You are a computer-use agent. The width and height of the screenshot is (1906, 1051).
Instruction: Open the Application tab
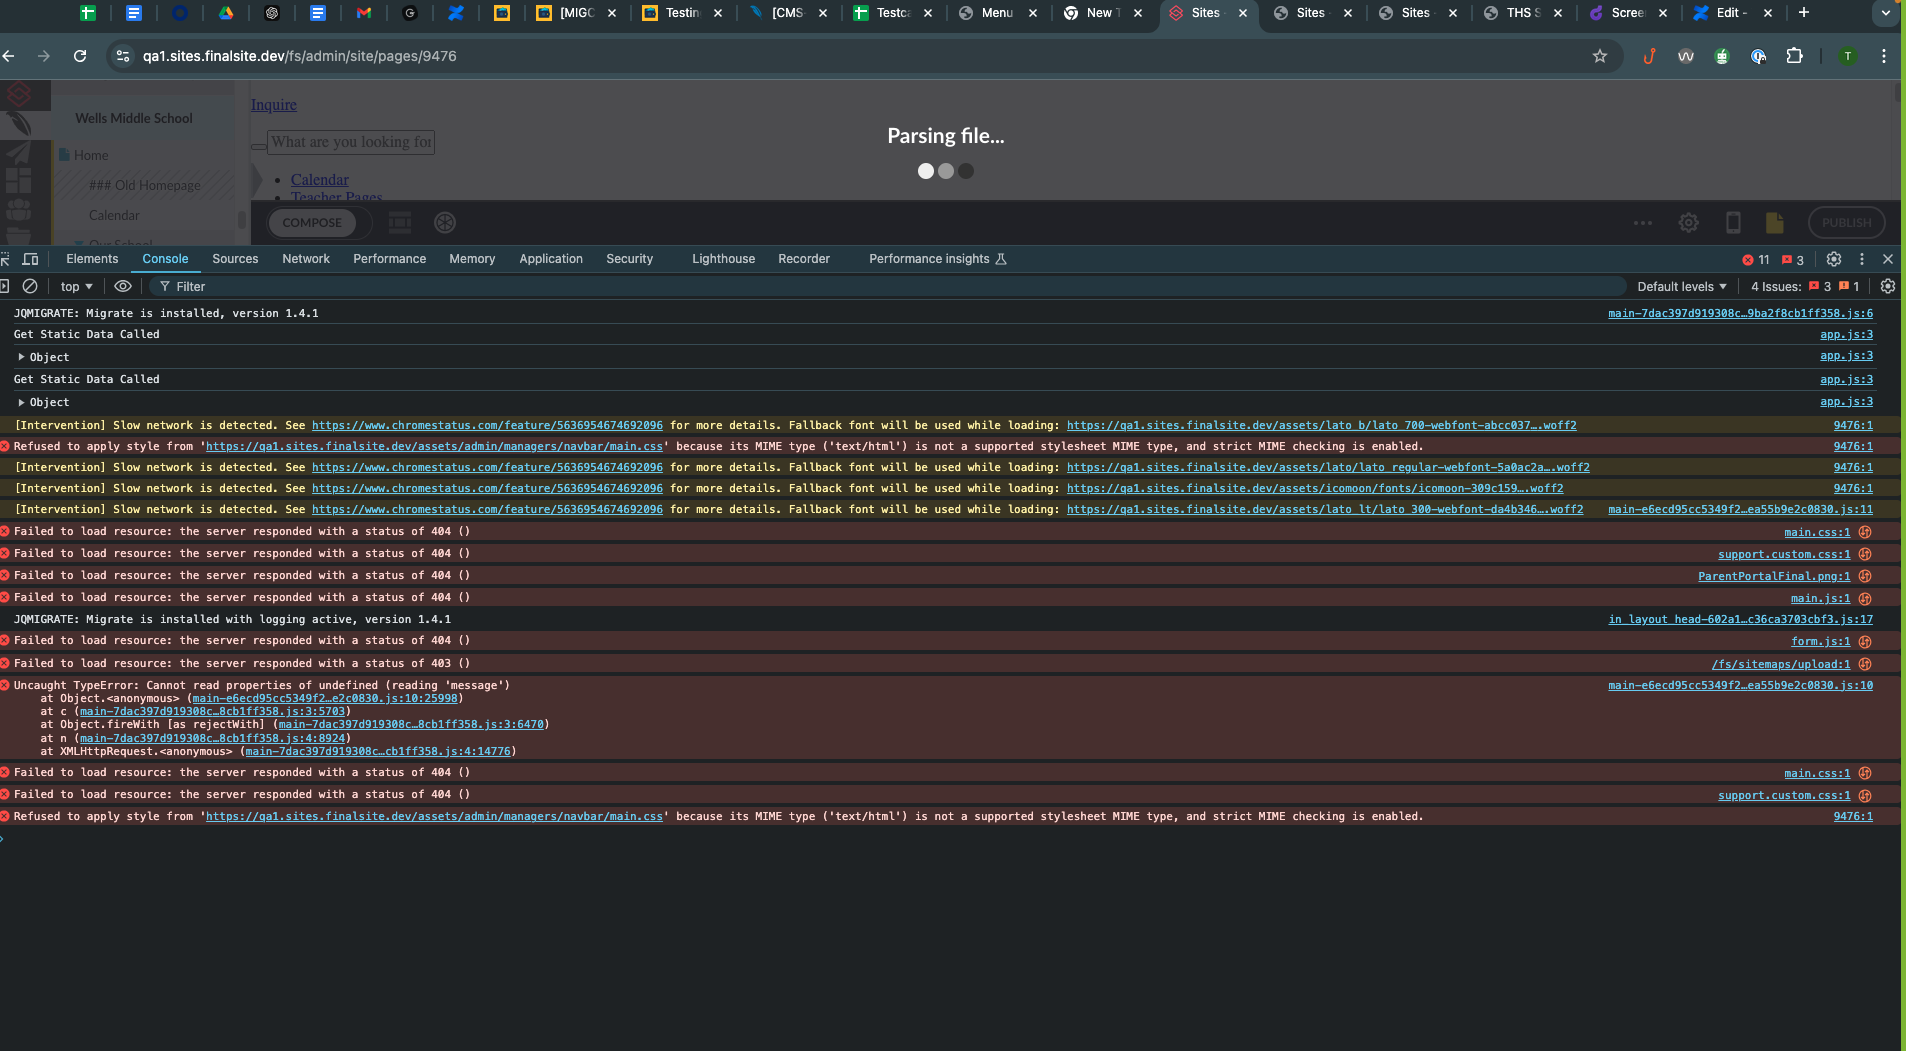point(550,259)
